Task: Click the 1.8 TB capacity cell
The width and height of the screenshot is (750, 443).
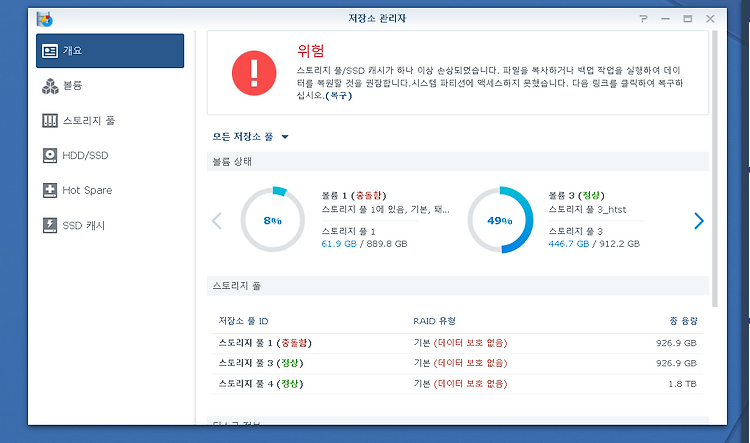Action: [x=683, y=384]
